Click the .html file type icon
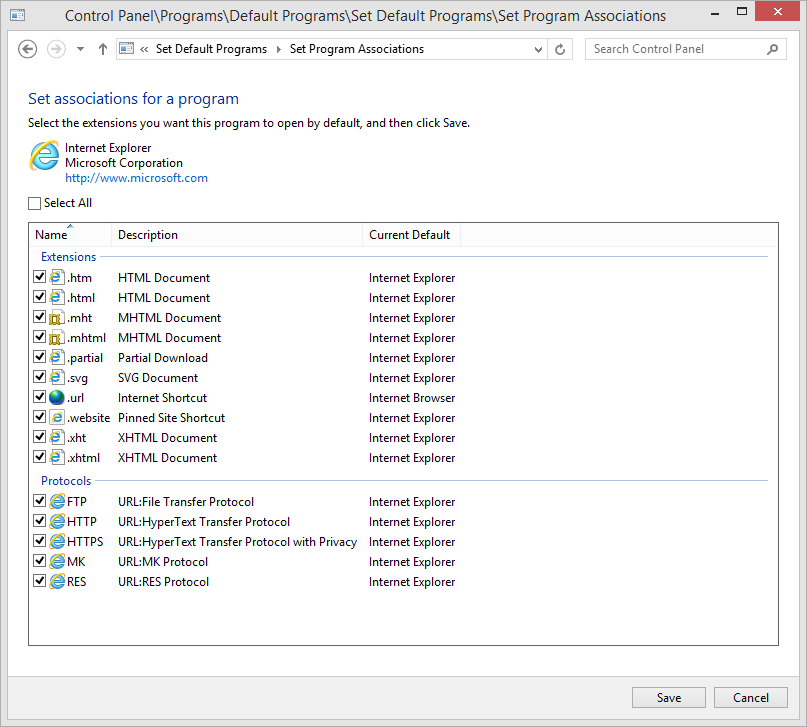807x727 pixels. [x=57, y=297]
